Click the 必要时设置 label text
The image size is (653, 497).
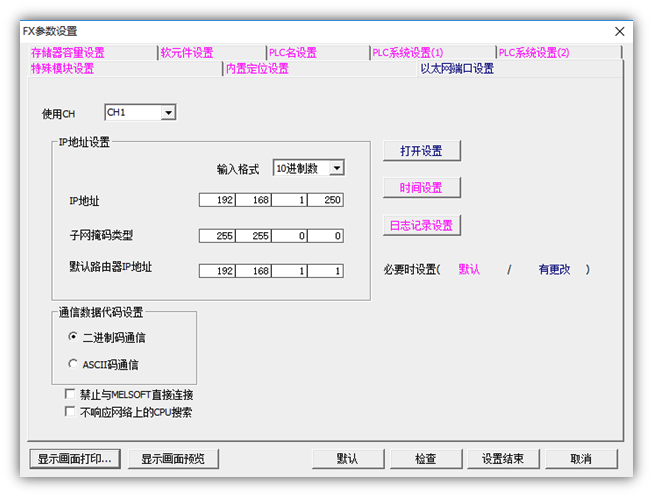pos(410,270)
